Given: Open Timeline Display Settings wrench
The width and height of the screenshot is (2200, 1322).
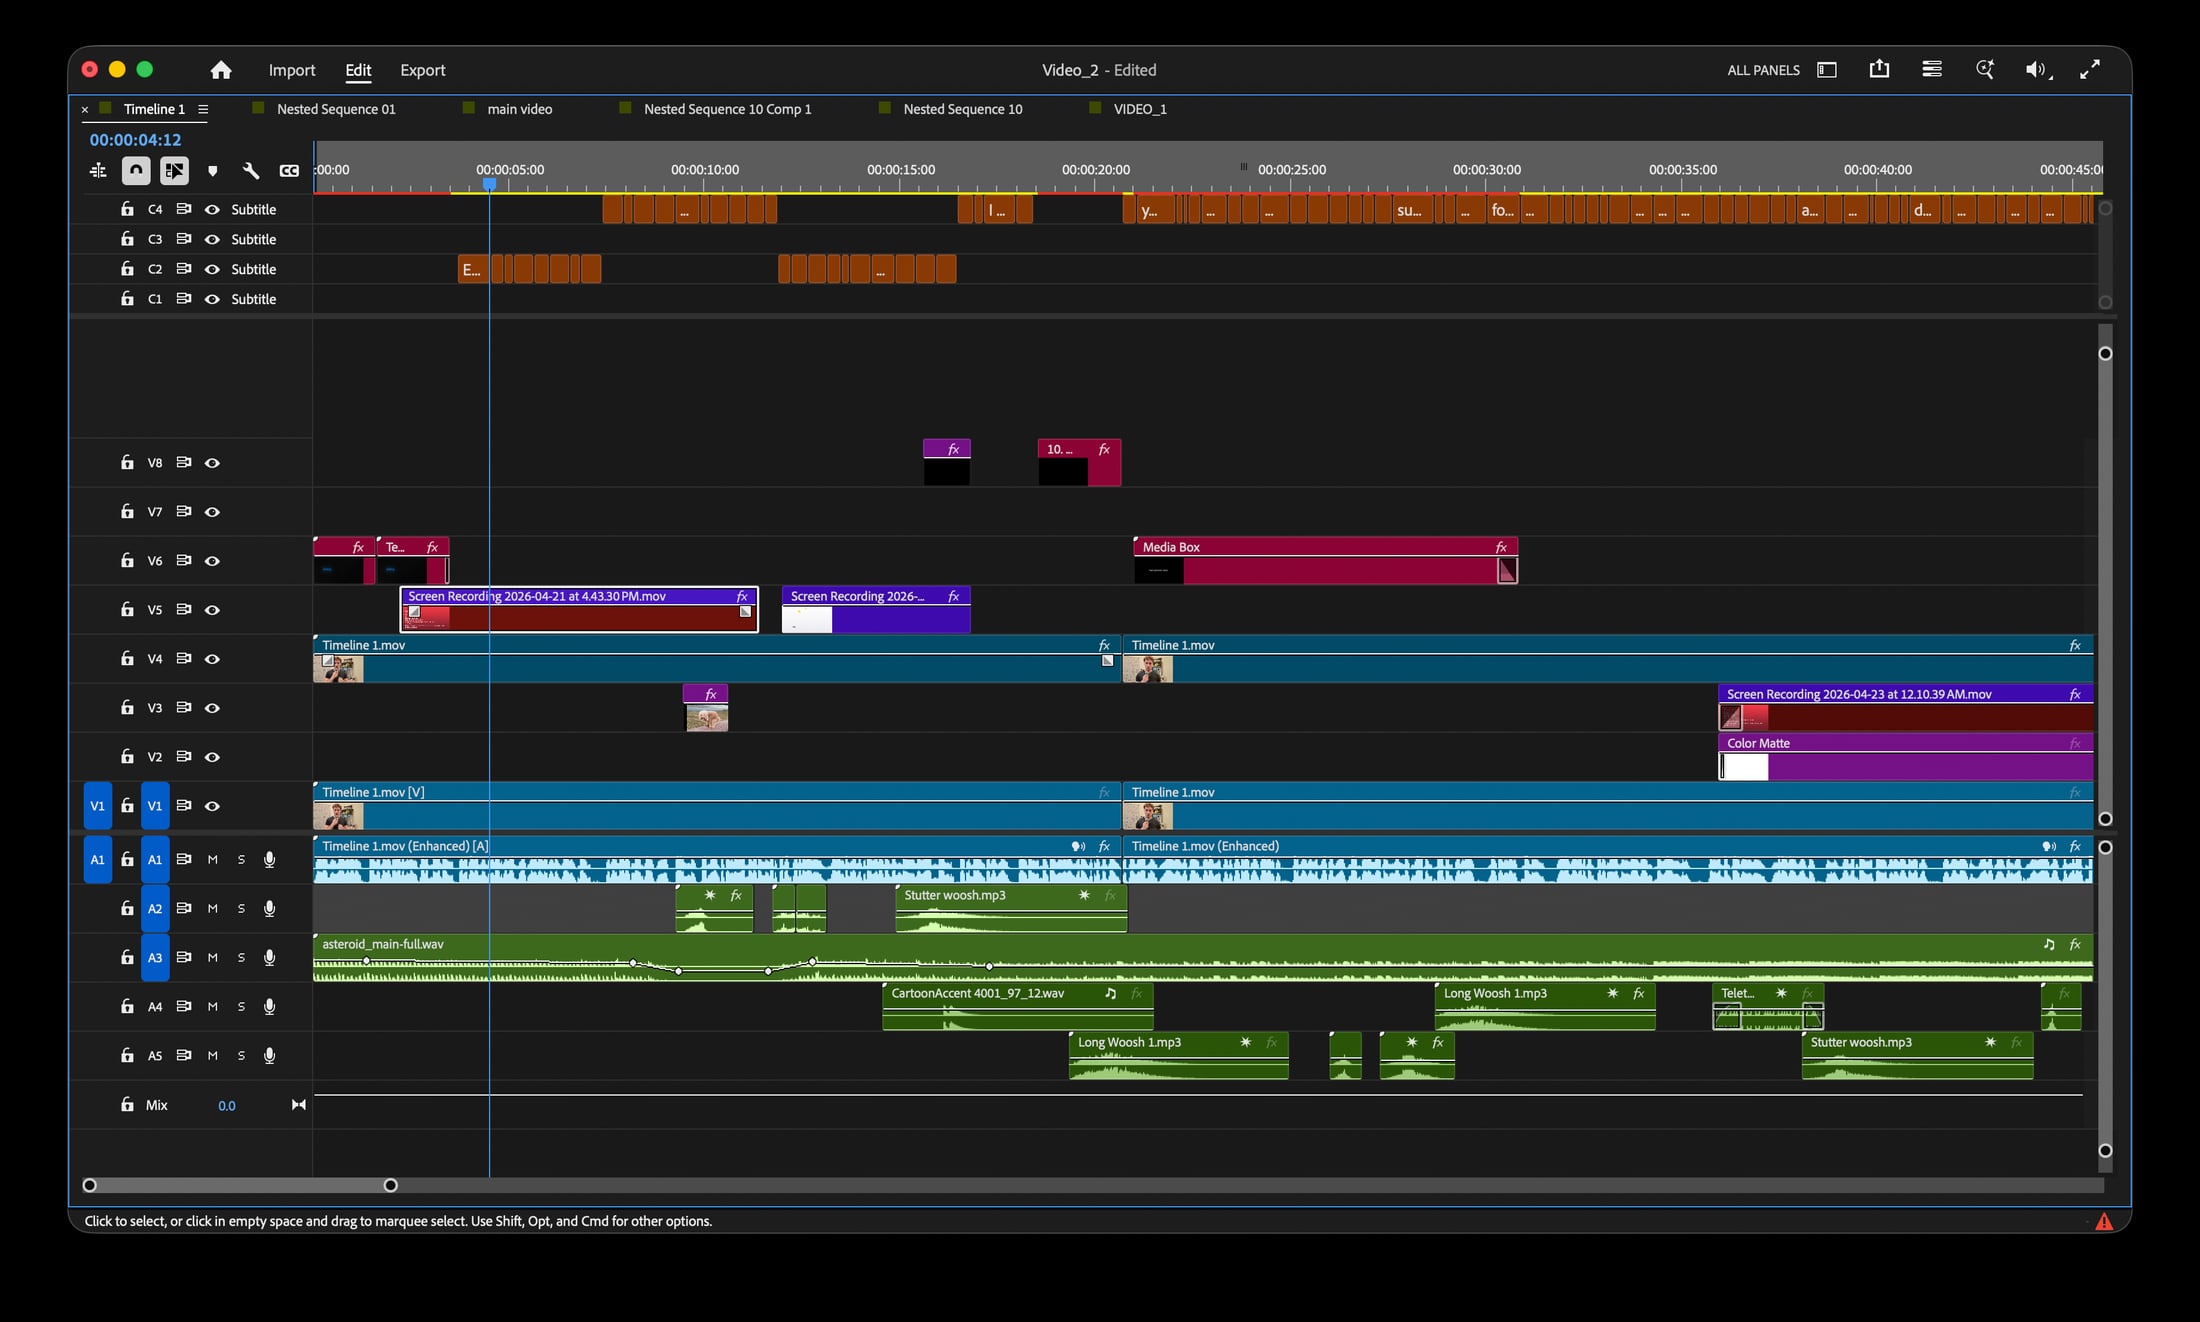Looking at the screenshot, I should point(251,171).
